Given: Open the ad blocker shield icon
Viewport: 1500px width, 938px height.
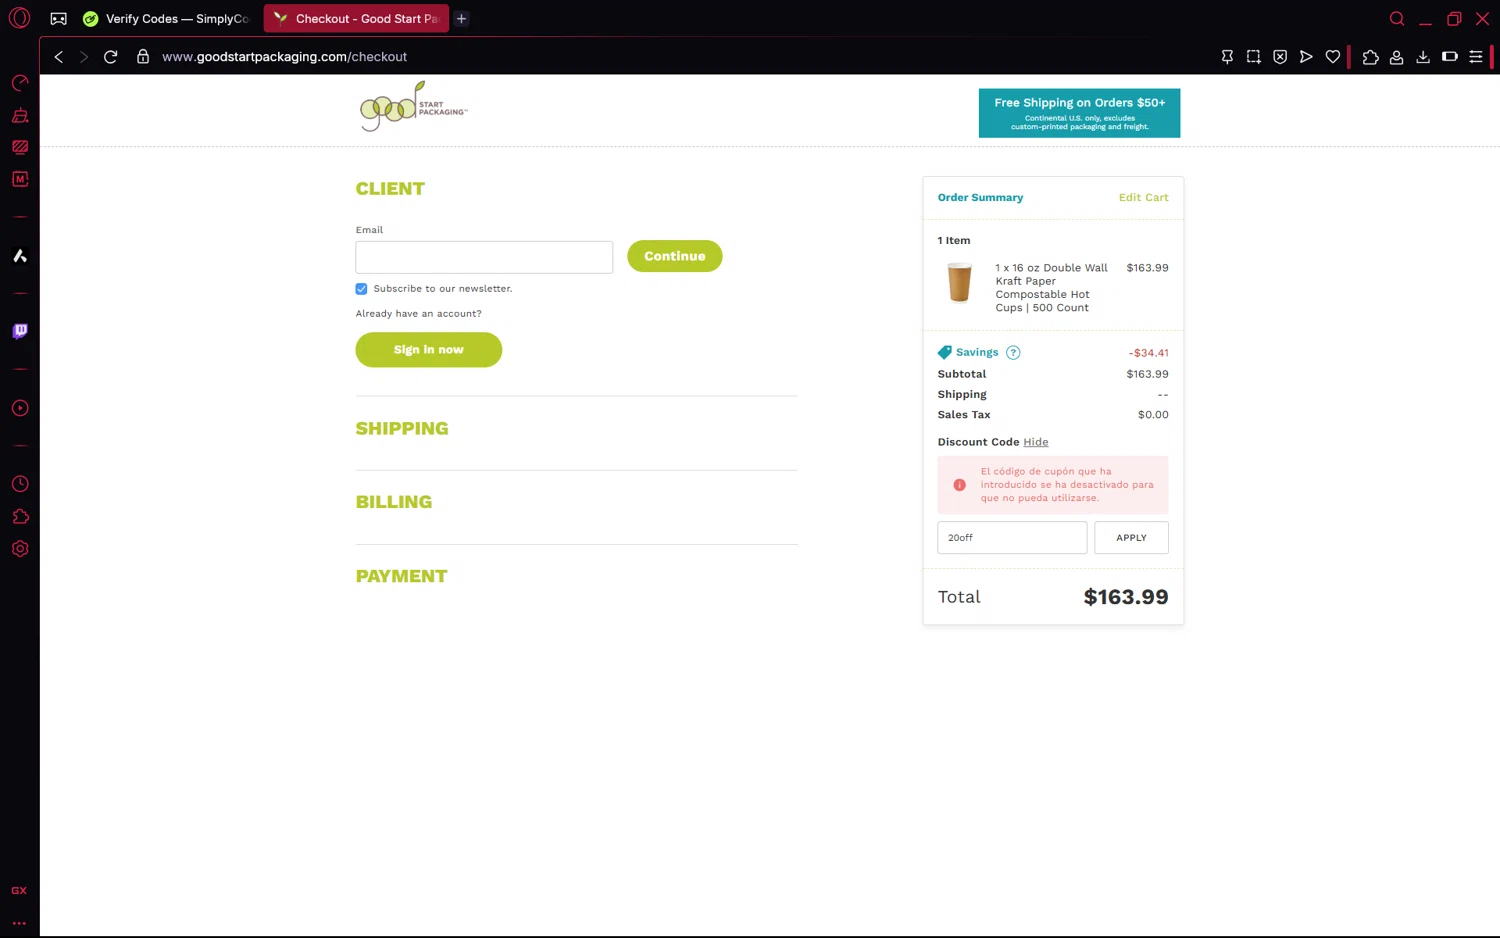Looking at the screenshot, I should [x=1280, y=57].
